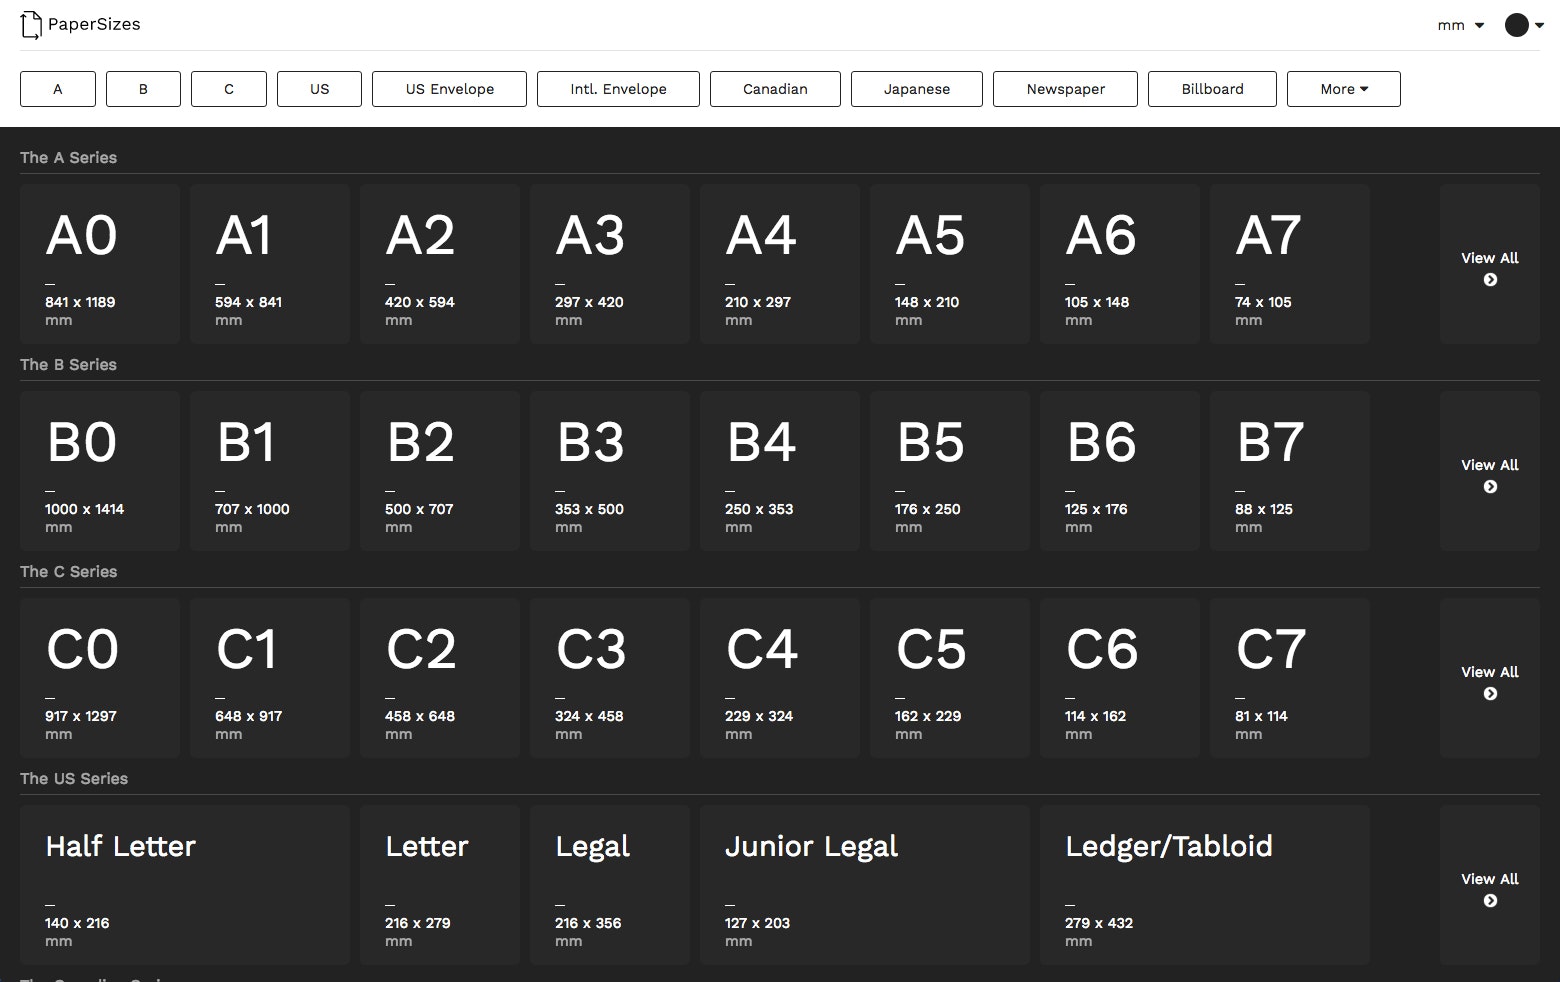Select the B0 size card

click(99, 470)
